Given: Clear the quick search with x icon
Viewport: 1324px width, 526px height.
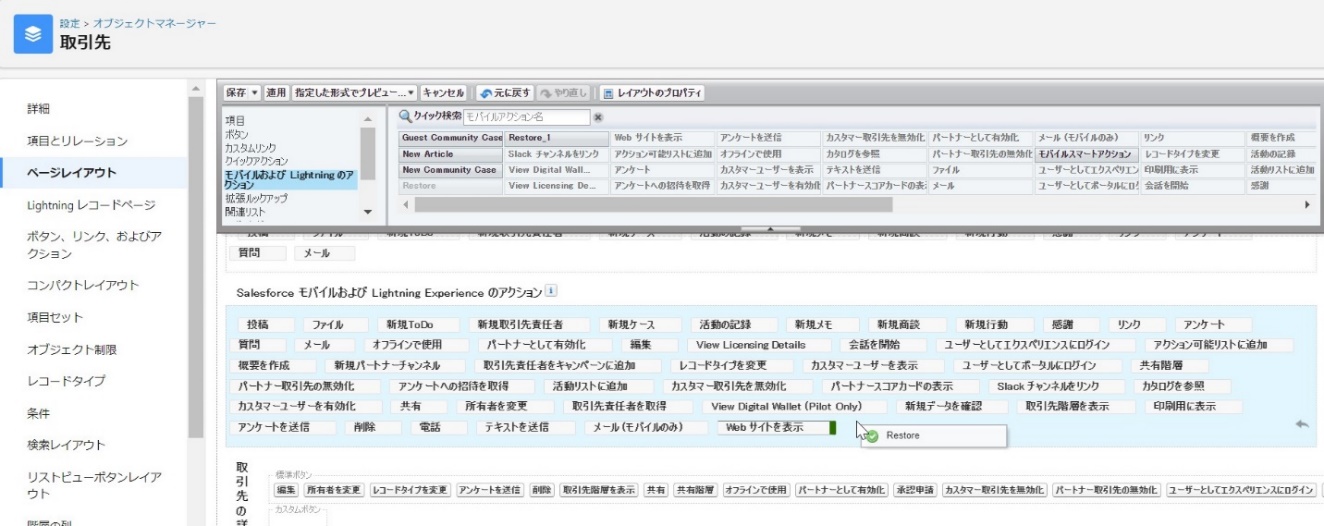Looking at the screenshot, I should [x=598, y=118].
